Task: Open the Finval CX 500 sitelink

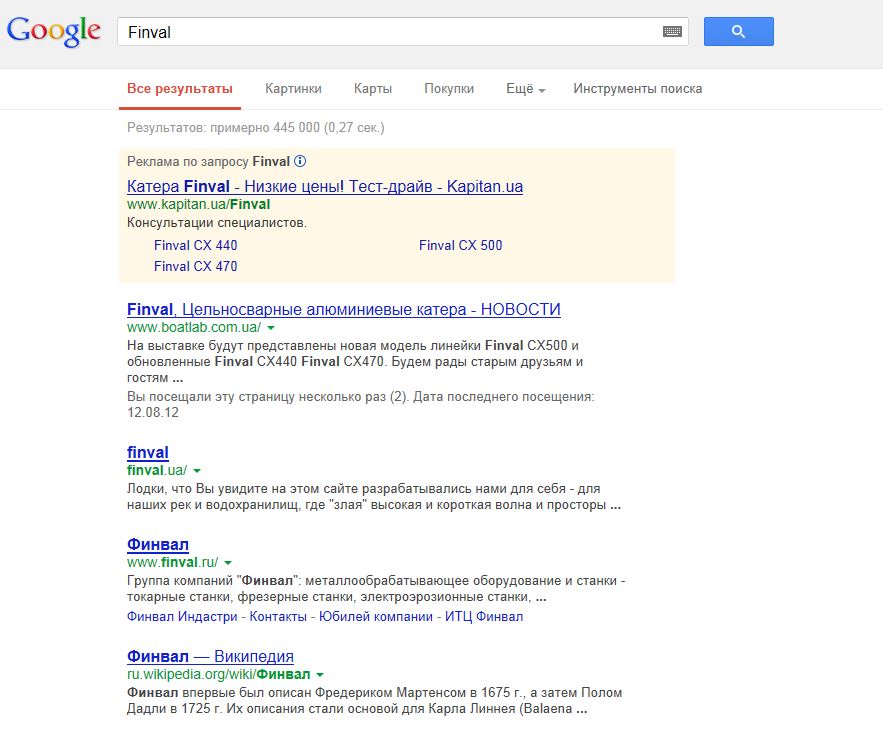Action: tap(460, 245)
